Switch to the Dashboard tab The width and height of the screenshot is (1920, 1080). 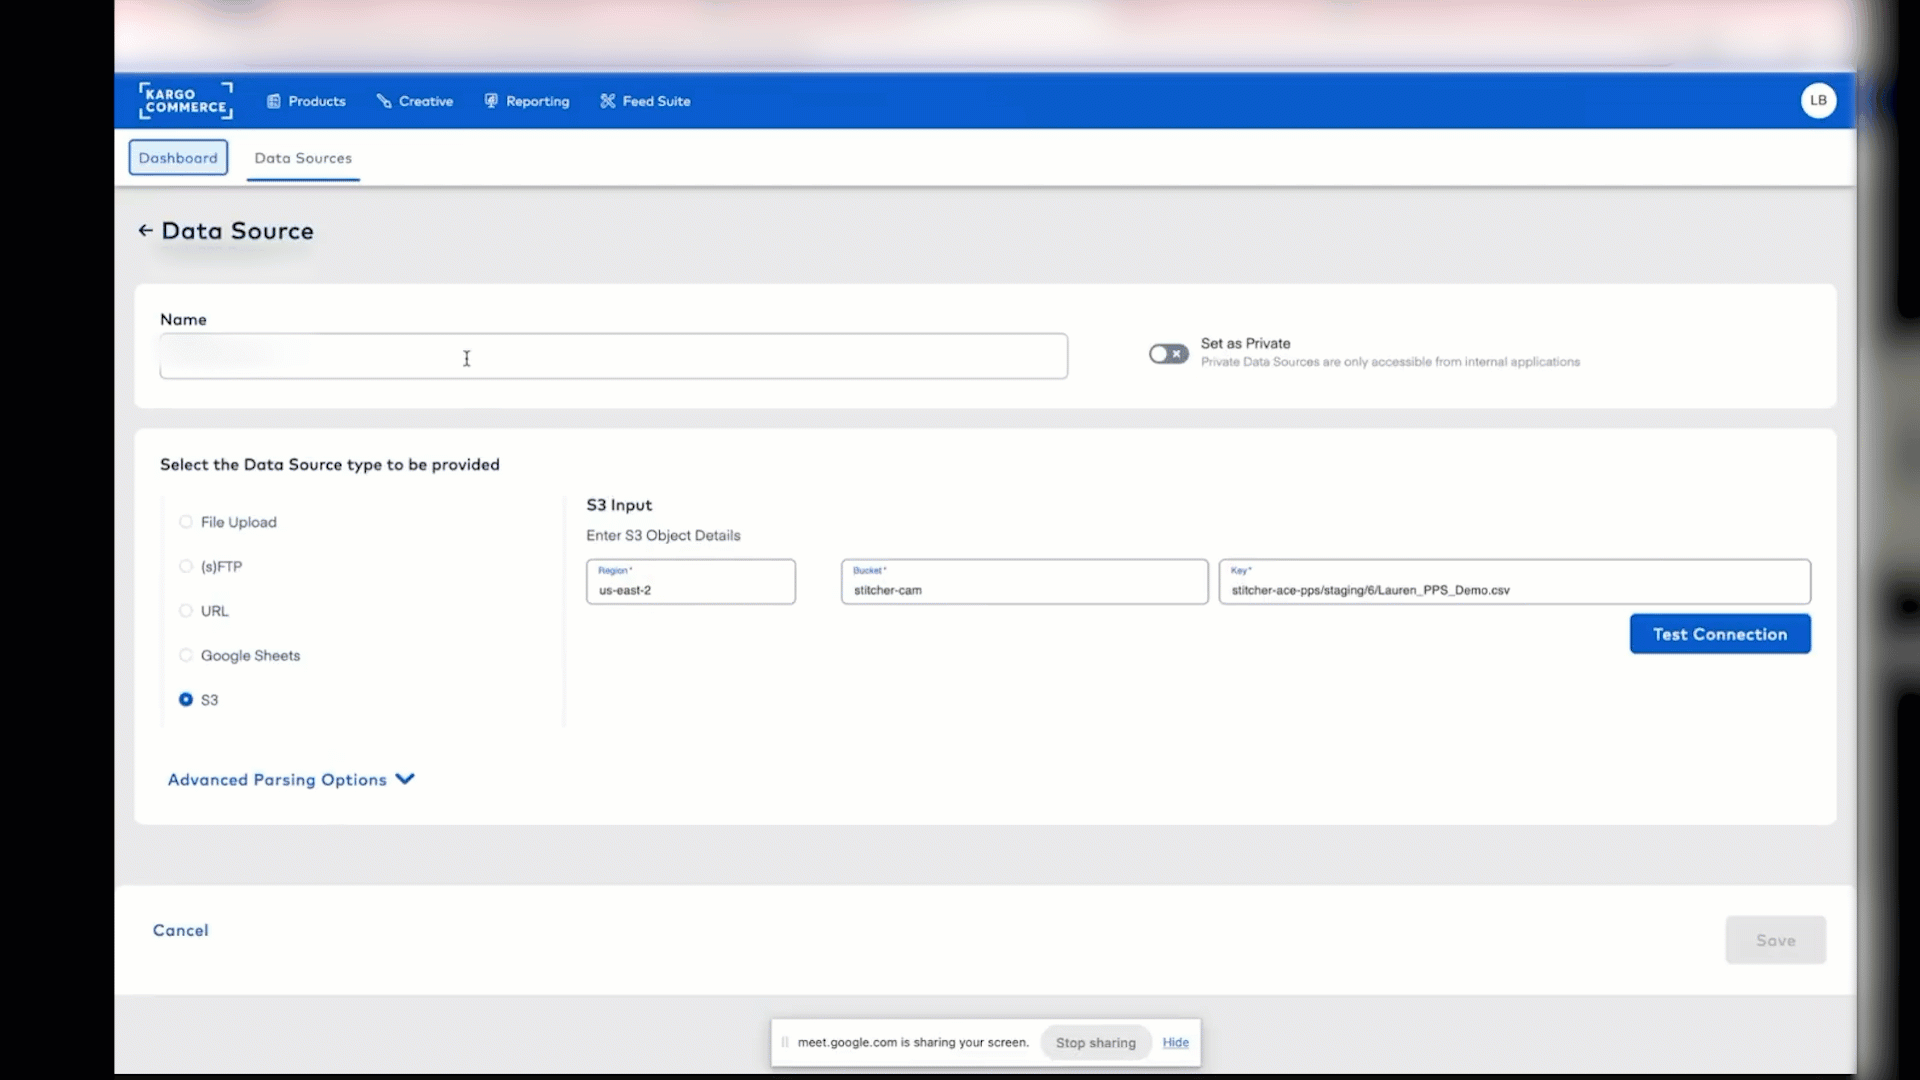click(178, 157)
